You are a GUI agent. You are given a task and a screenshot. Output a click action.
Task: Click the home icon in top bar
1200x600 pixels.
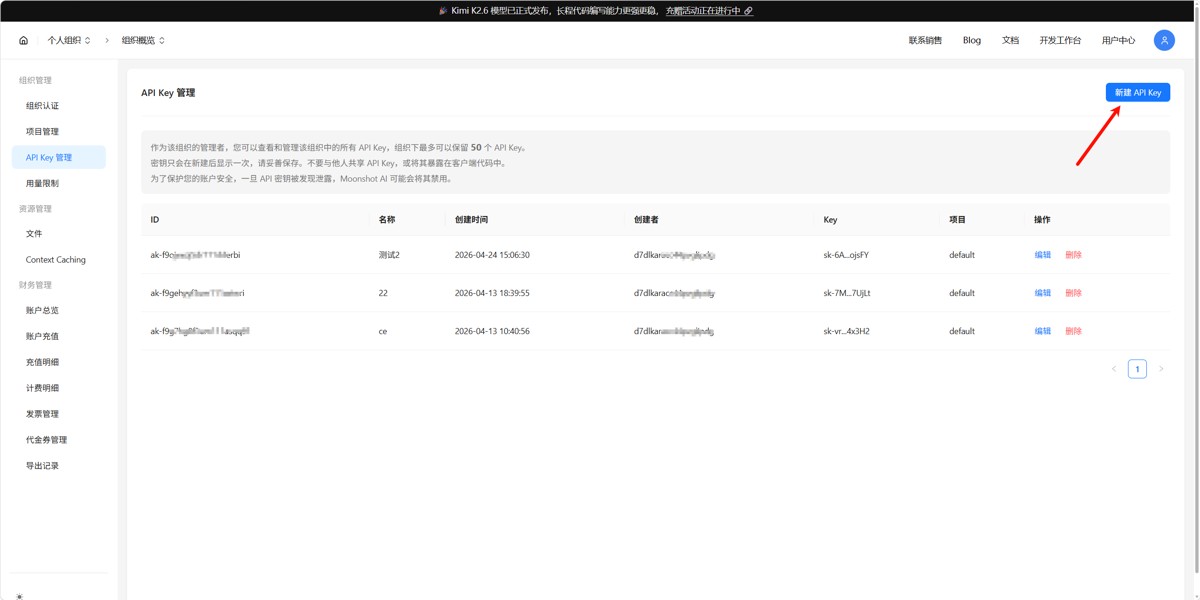(23, 41)
